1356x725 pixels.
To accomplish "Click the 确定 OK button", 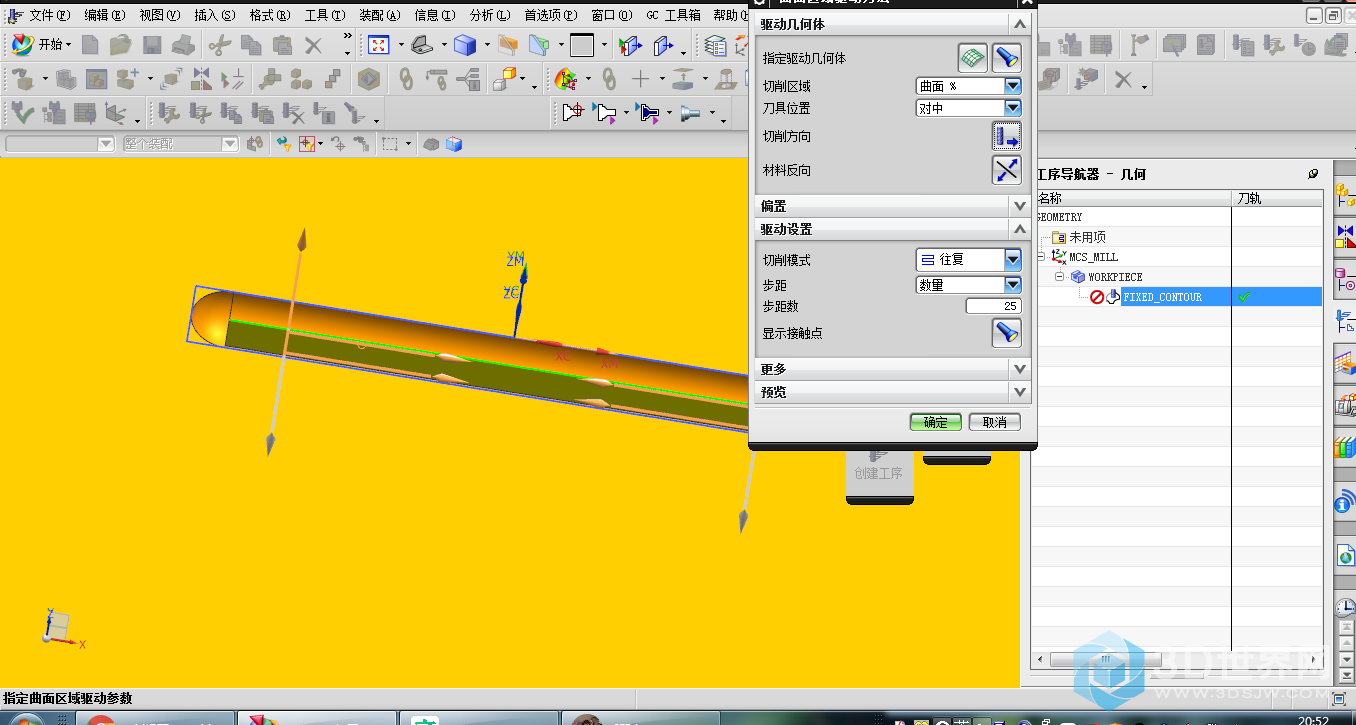I will coord(936,422).
